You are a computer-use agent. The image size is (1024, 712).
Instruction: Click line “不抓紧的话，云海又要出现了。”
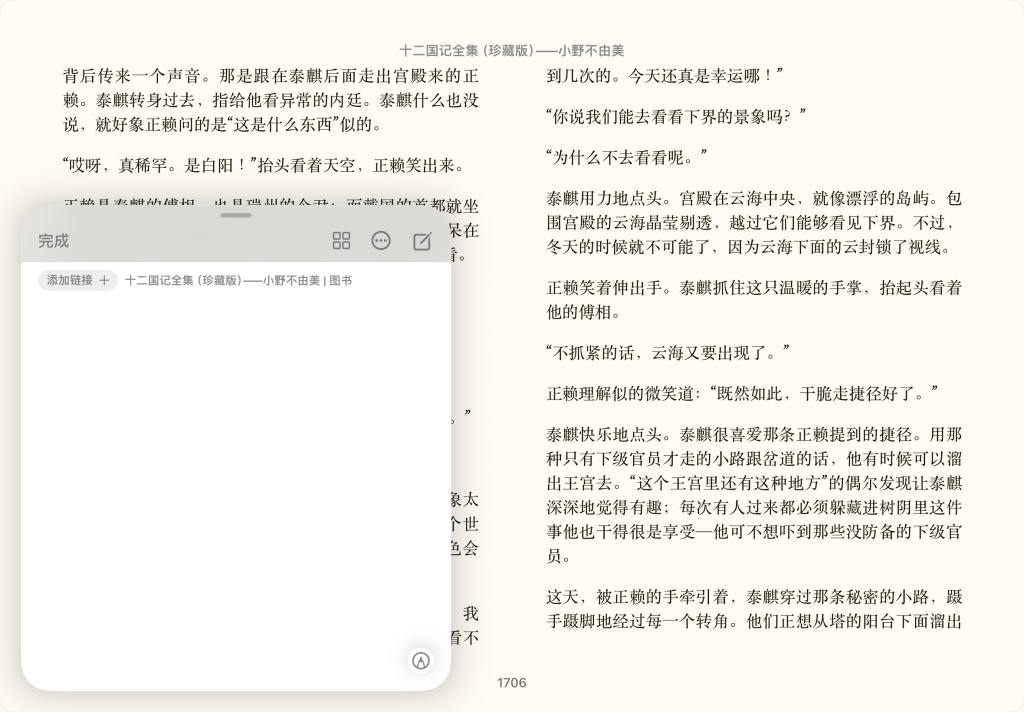tap(668, 353)
